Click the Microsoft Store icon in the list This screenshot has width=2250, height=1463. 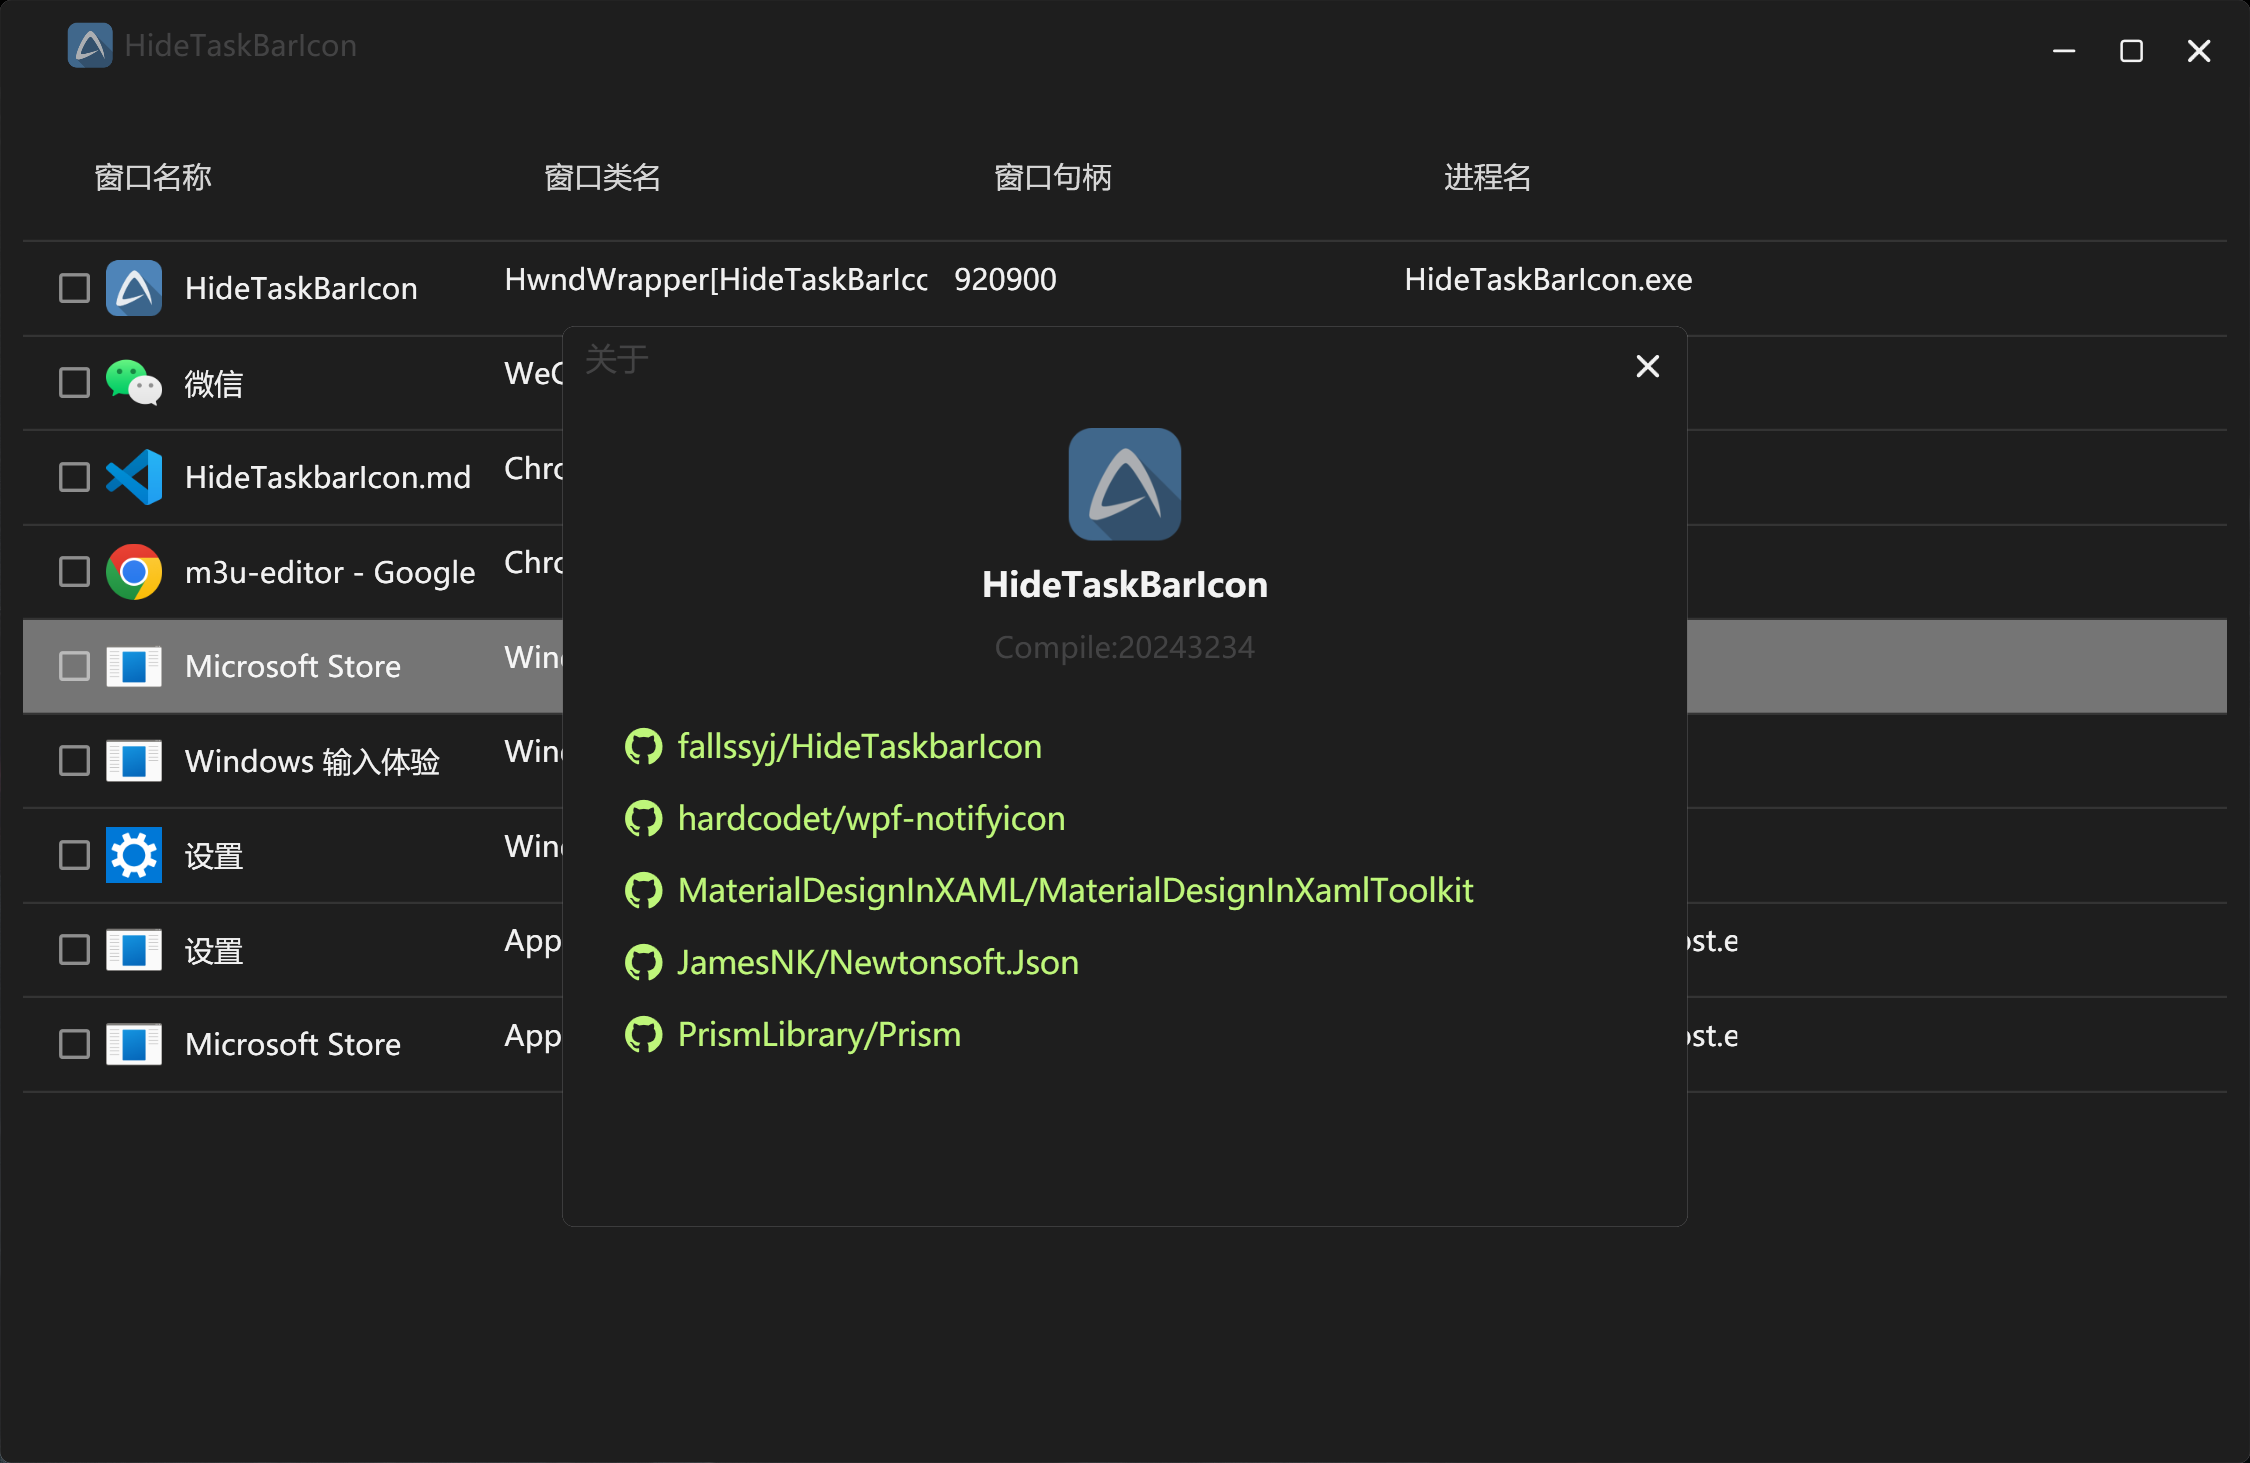pyautogui.click(x=133, y=666)
